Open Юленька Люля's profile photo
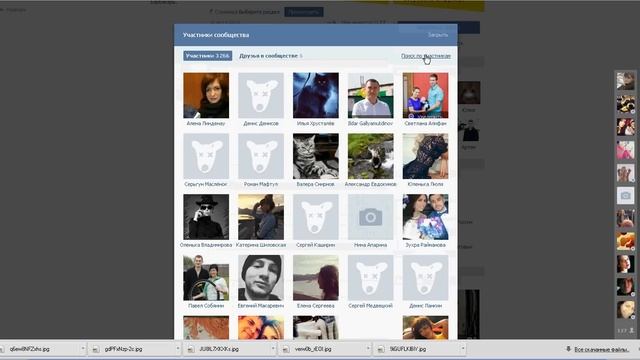Image resolution: width=640 pixels, height=360 pixels. (x=425, y=156)
